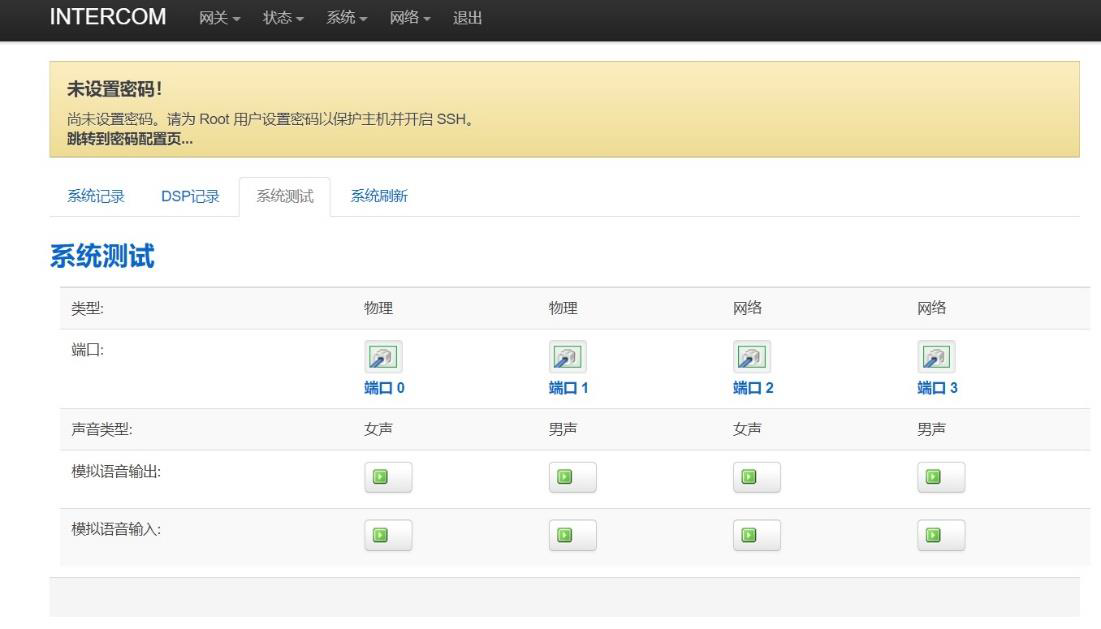The image size is (1101, 629).
Task: Play analog voice output (模拟语音输出) for port 3
Action: 941,478
